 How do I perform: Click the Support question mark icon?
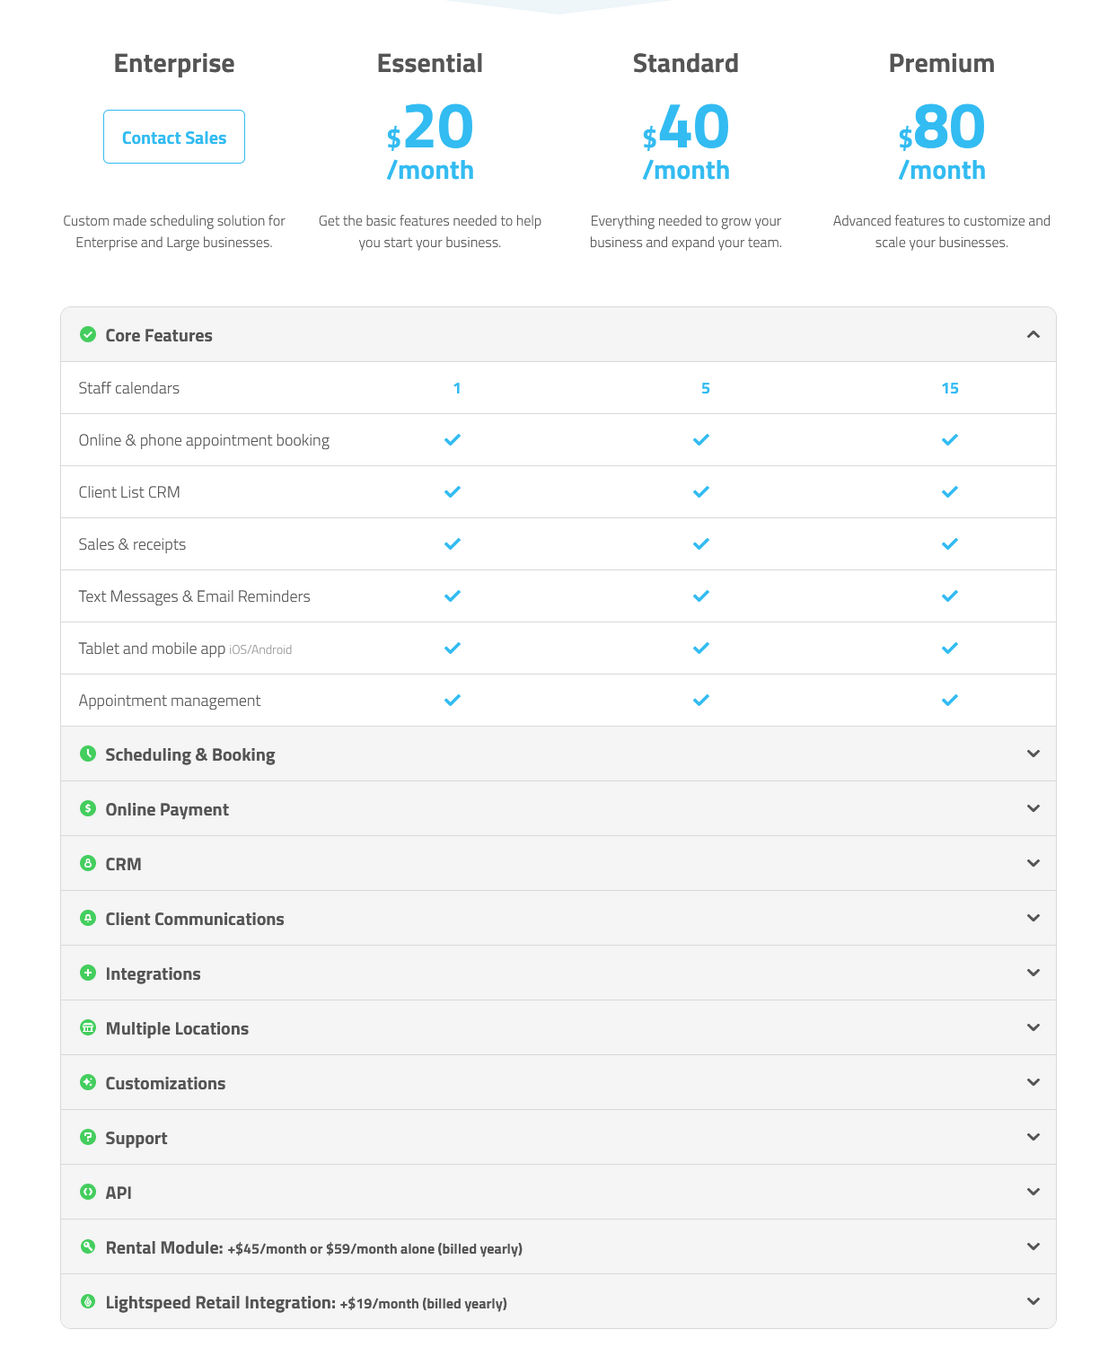tap(88, 1137)
